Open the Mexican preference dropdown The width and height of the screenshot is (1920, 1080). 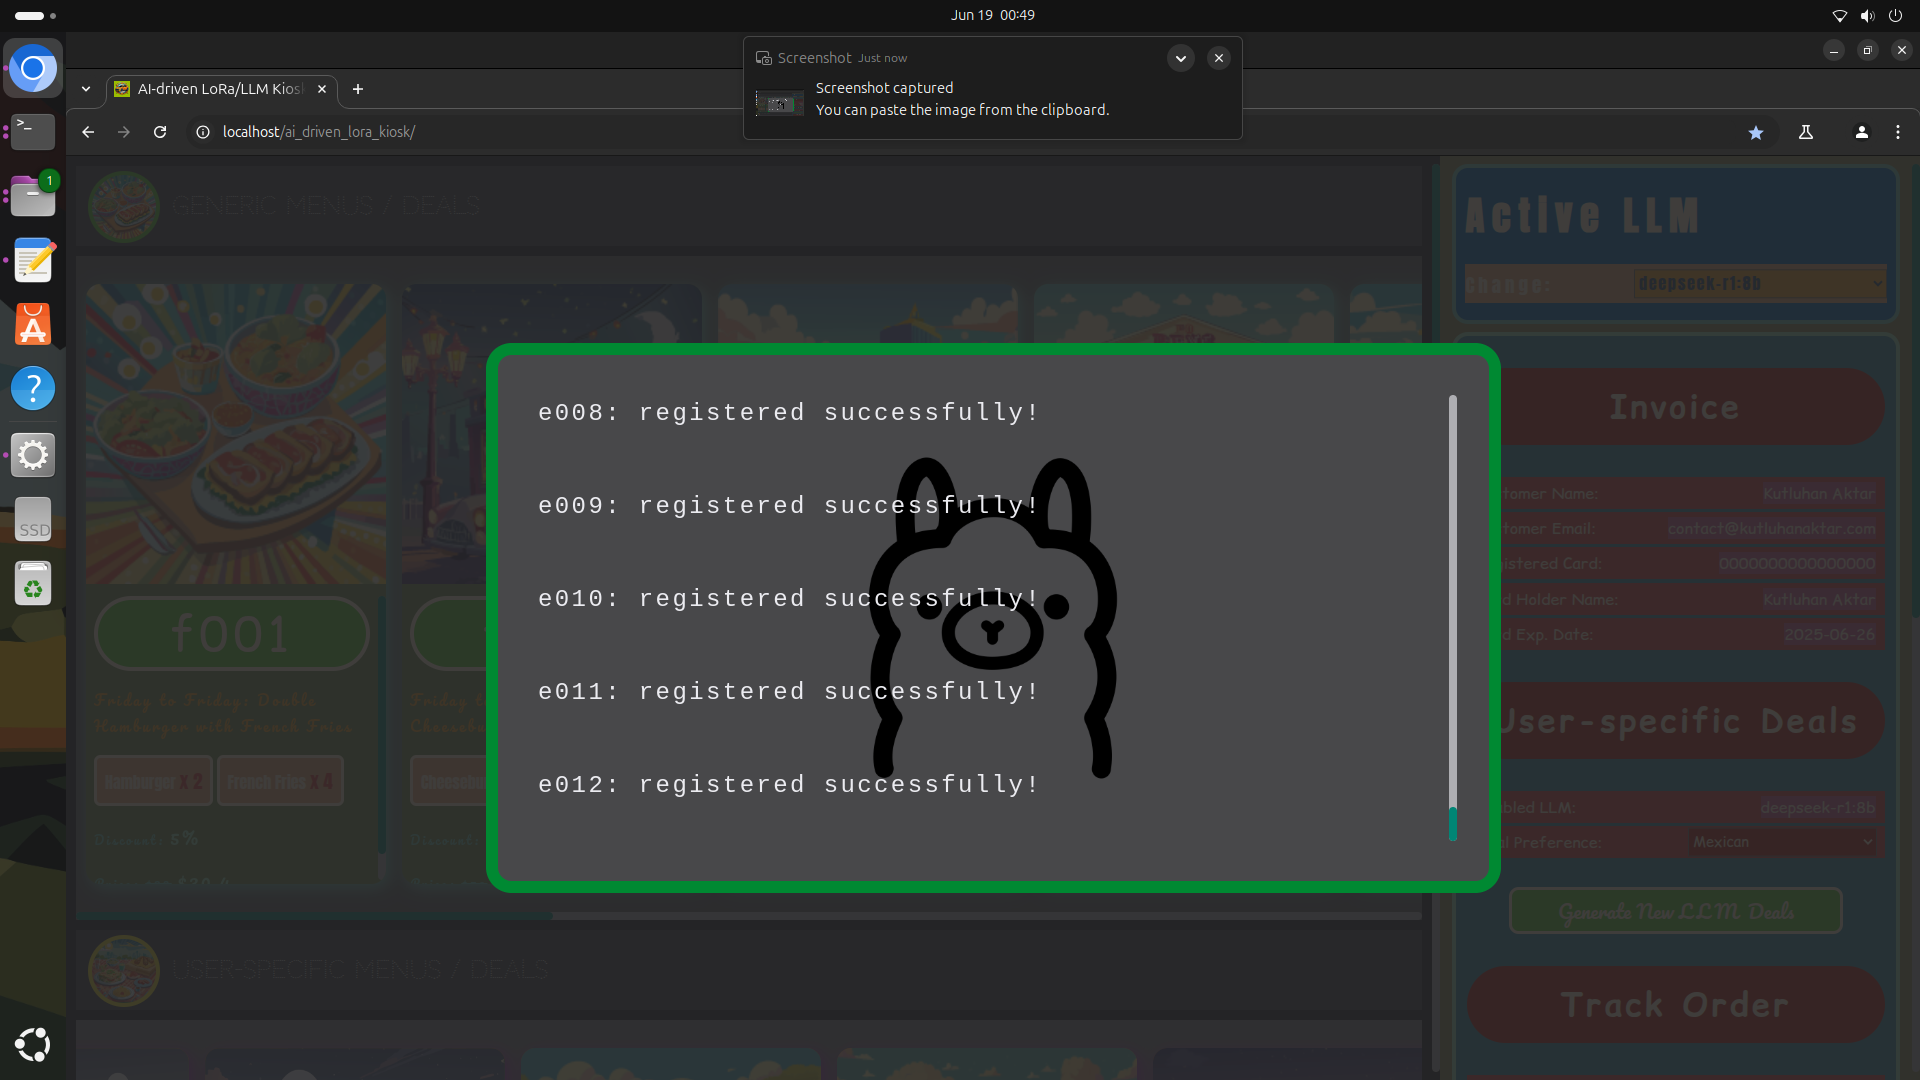point(1782,842)
